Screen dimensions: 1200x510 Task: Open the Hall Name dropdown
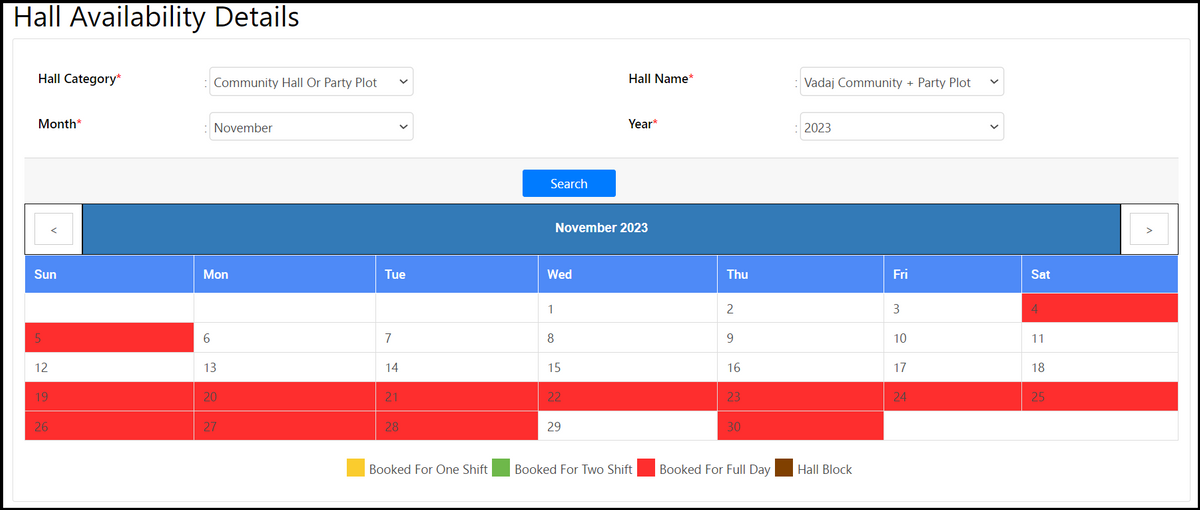pos(901,82)
